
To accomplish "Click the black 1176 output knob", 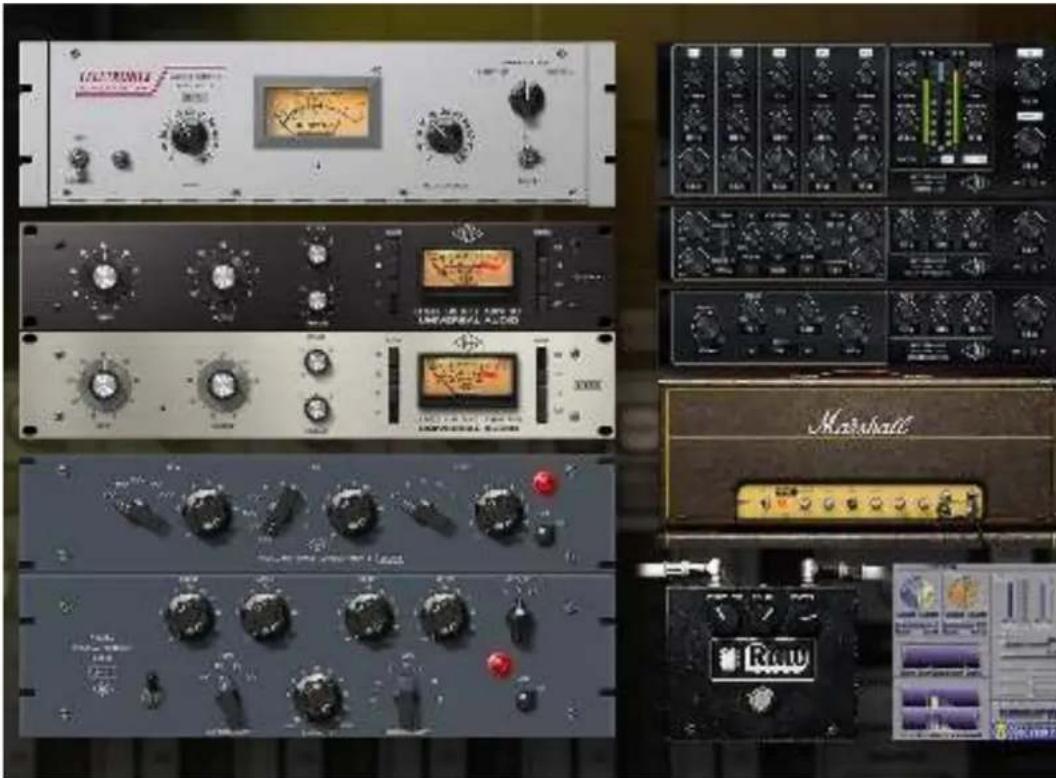I will [223, 276].
